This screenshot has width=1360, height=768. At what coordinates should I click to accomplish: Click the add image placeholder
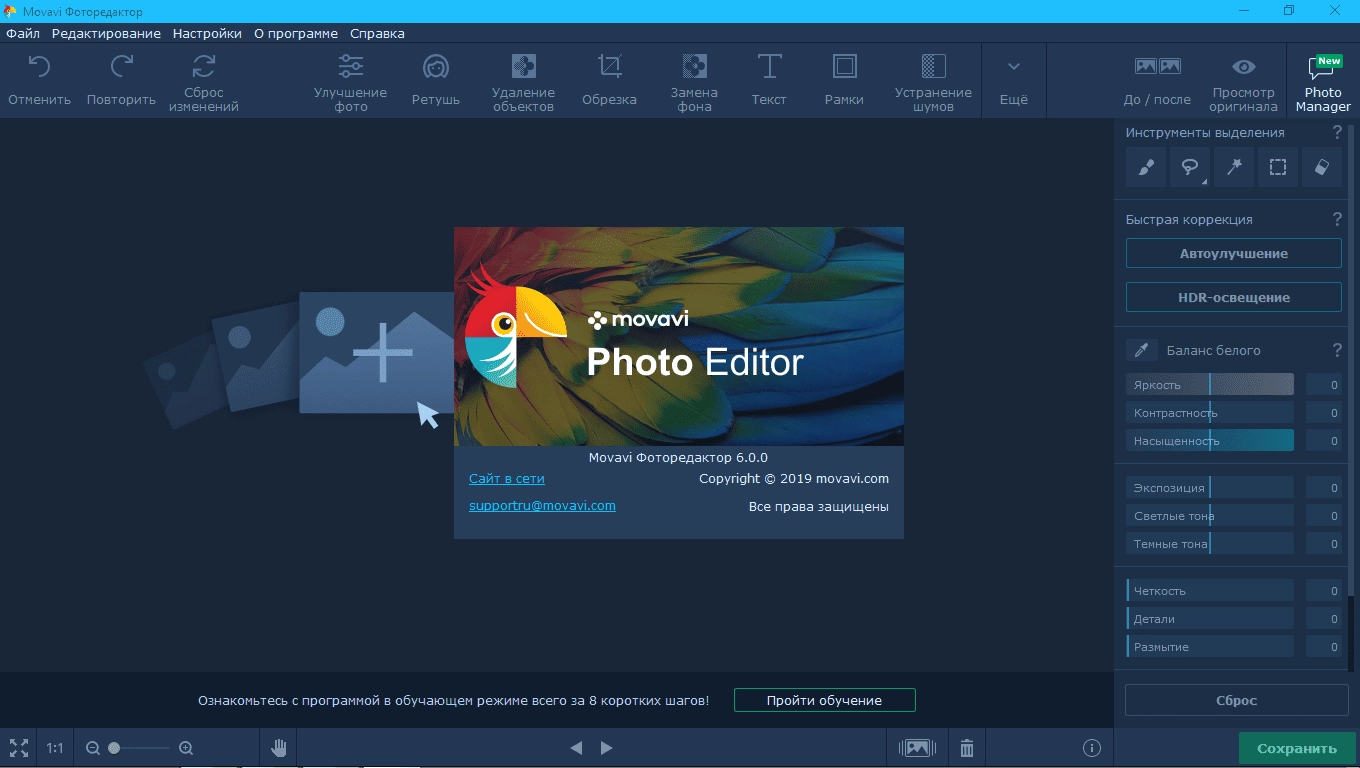pyautogui.click(x=377, y=352)
